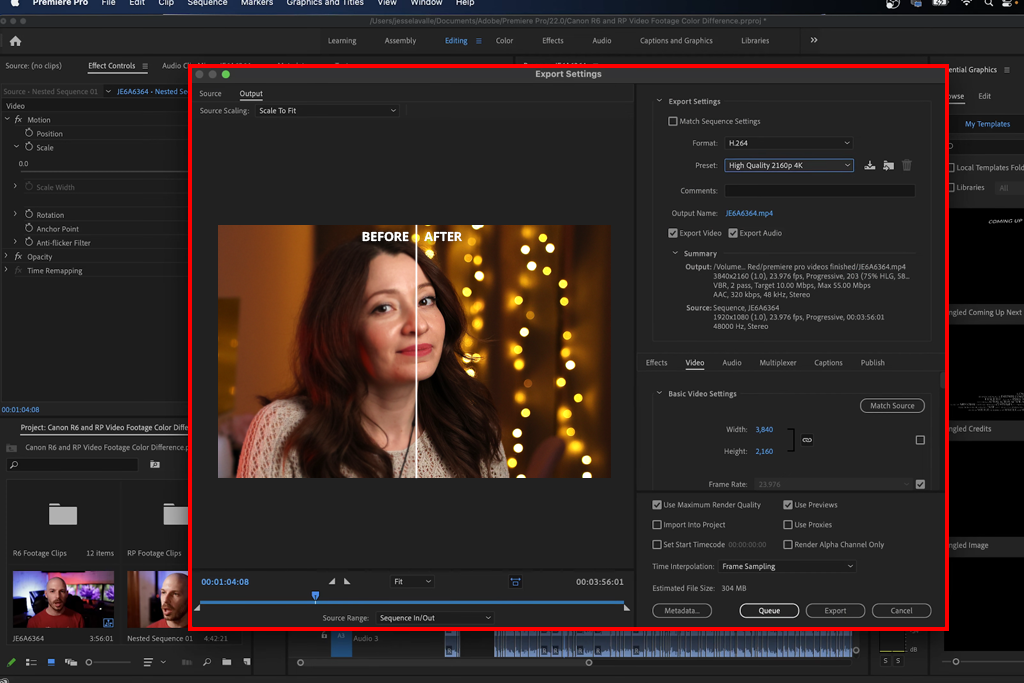Open the Editing workspace menu icon
1024x683 pixels.
click(x=479, y=40)
